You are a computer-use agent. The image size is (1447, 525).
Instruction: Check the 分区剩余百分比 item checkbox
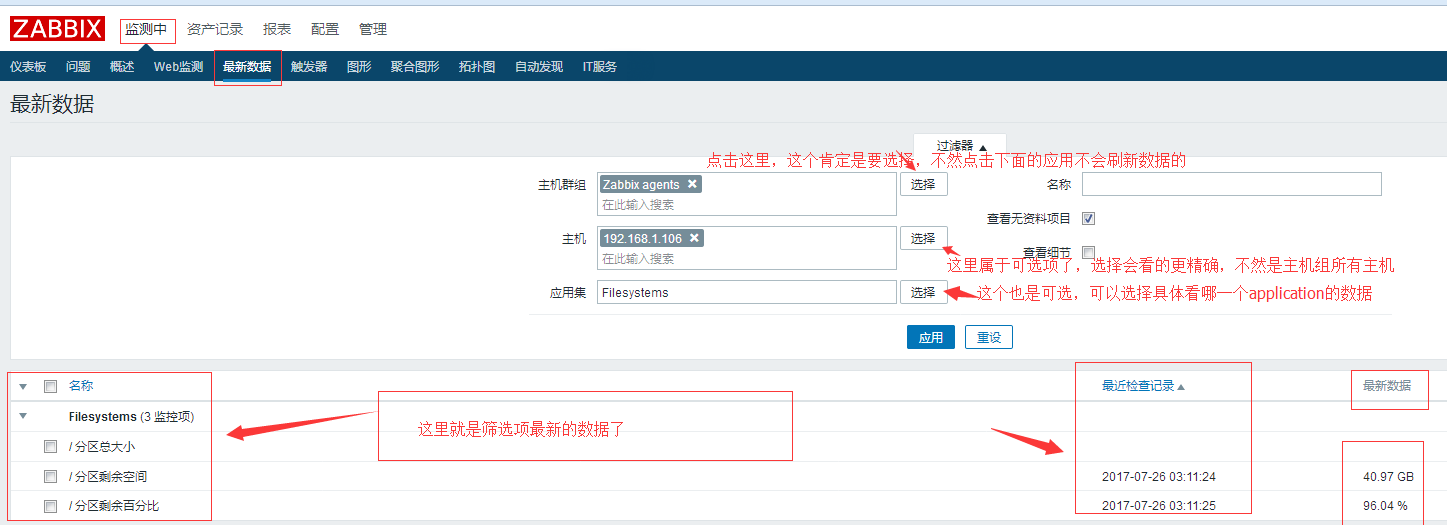point(50,506)
